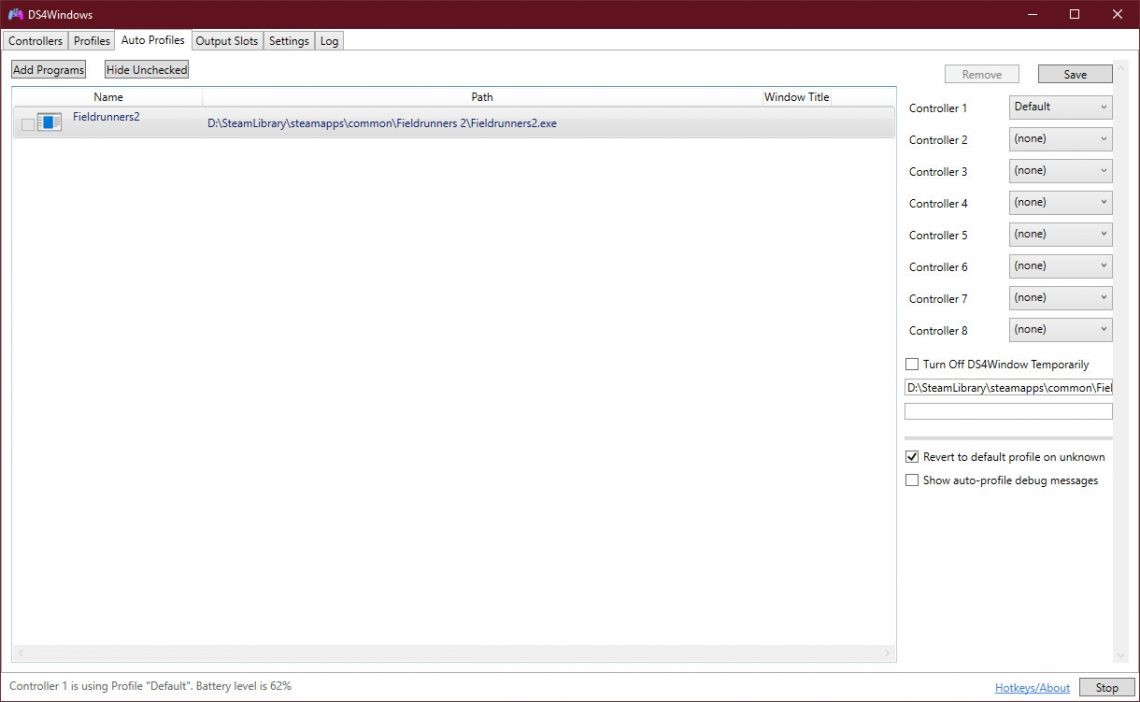Viewport: 1140px width, 702px height.
Task: Tick the Fieldrunners2 row checkbox
Action: pyautogui.click(x=28, y=124)
